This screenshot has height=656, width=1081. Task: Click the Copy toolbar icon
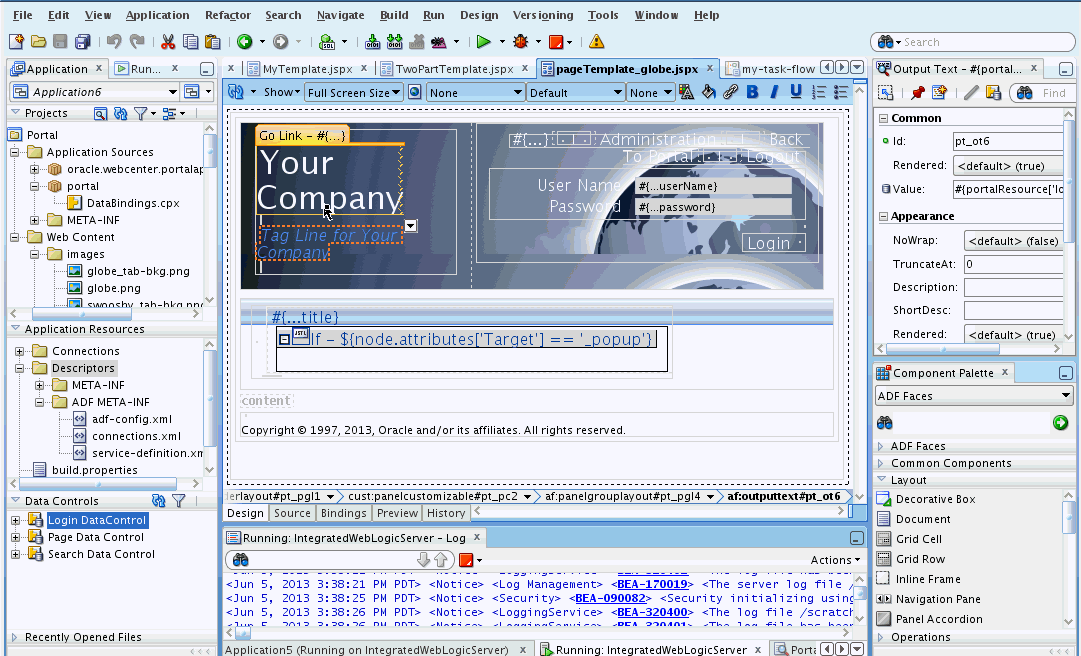pos(190,42)
